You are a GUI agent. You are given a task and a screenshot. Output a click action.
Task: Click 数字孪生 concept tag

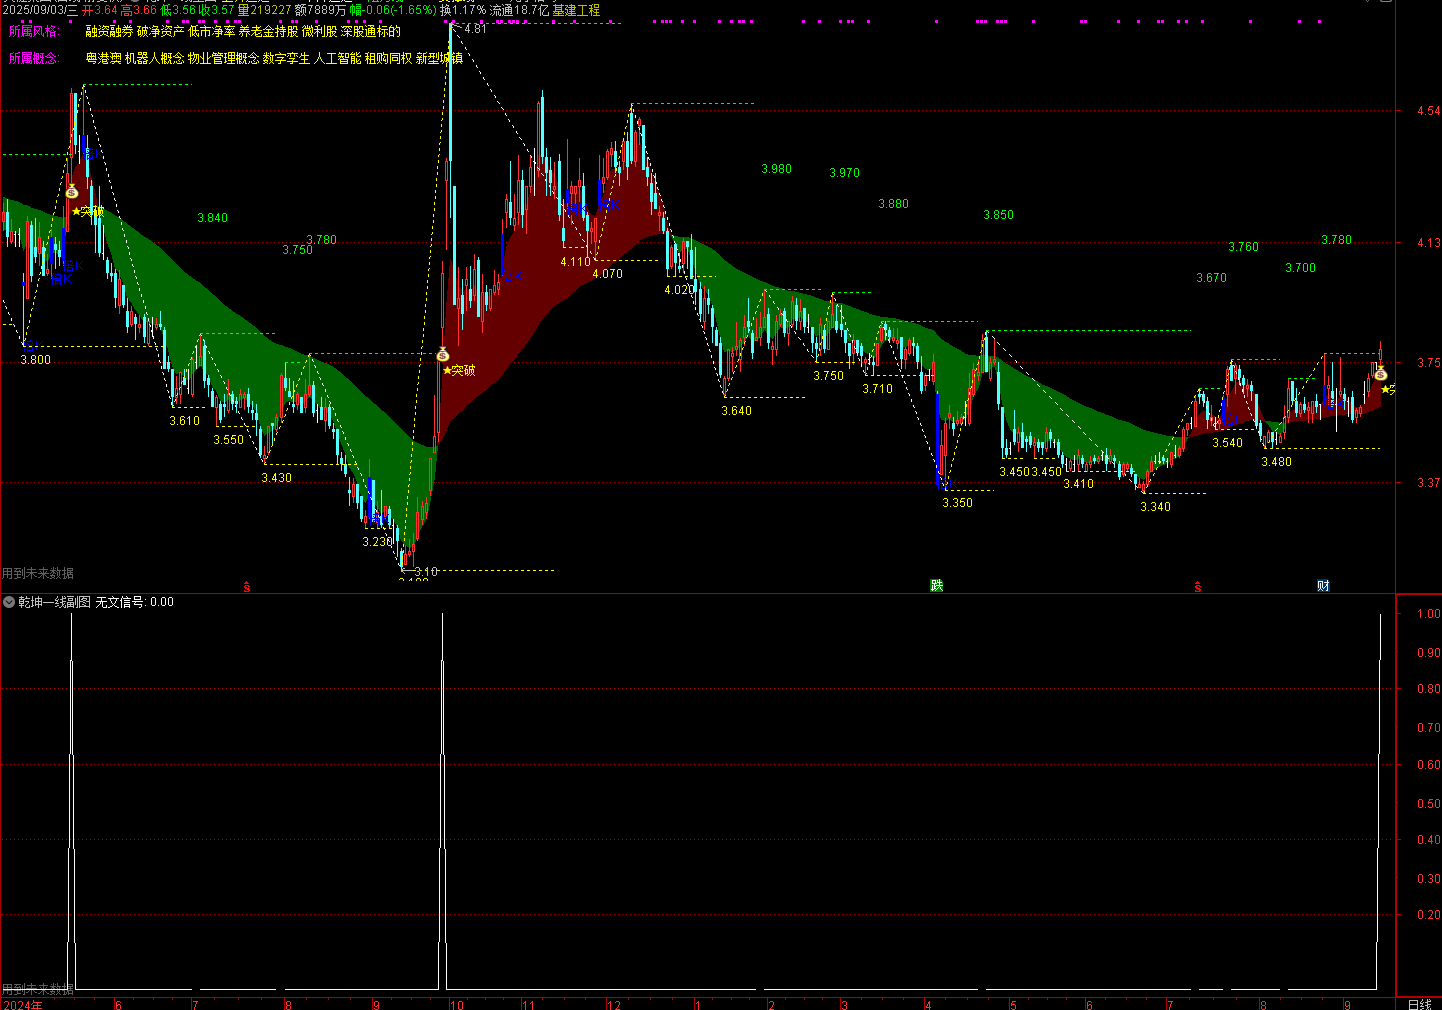coord(287,59)
